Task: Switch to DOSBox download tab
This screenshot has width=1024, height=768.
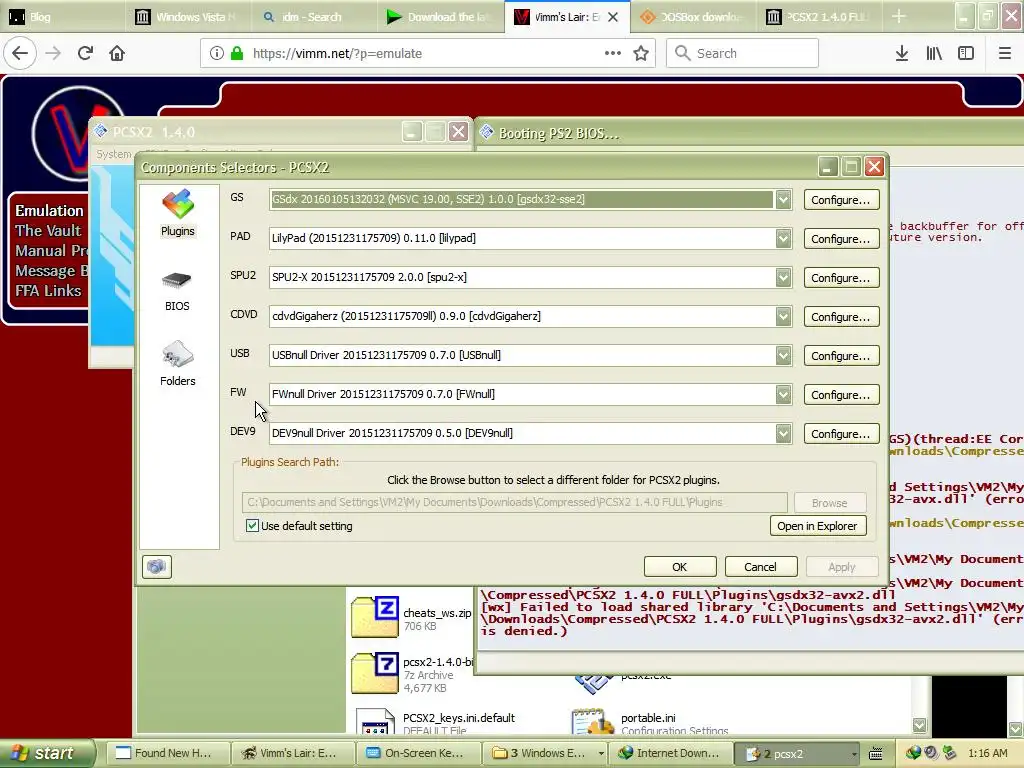Action: tap(694, 16)
